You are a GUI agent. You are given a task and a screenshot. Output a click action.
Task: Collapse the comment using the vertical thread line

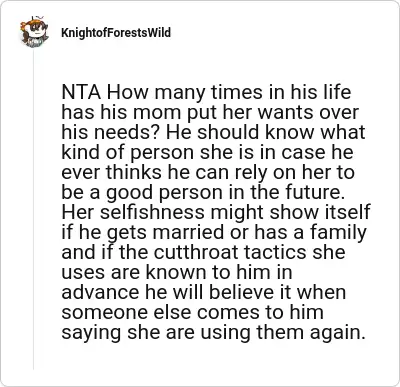pyautogui.click(x=33, y=210)
